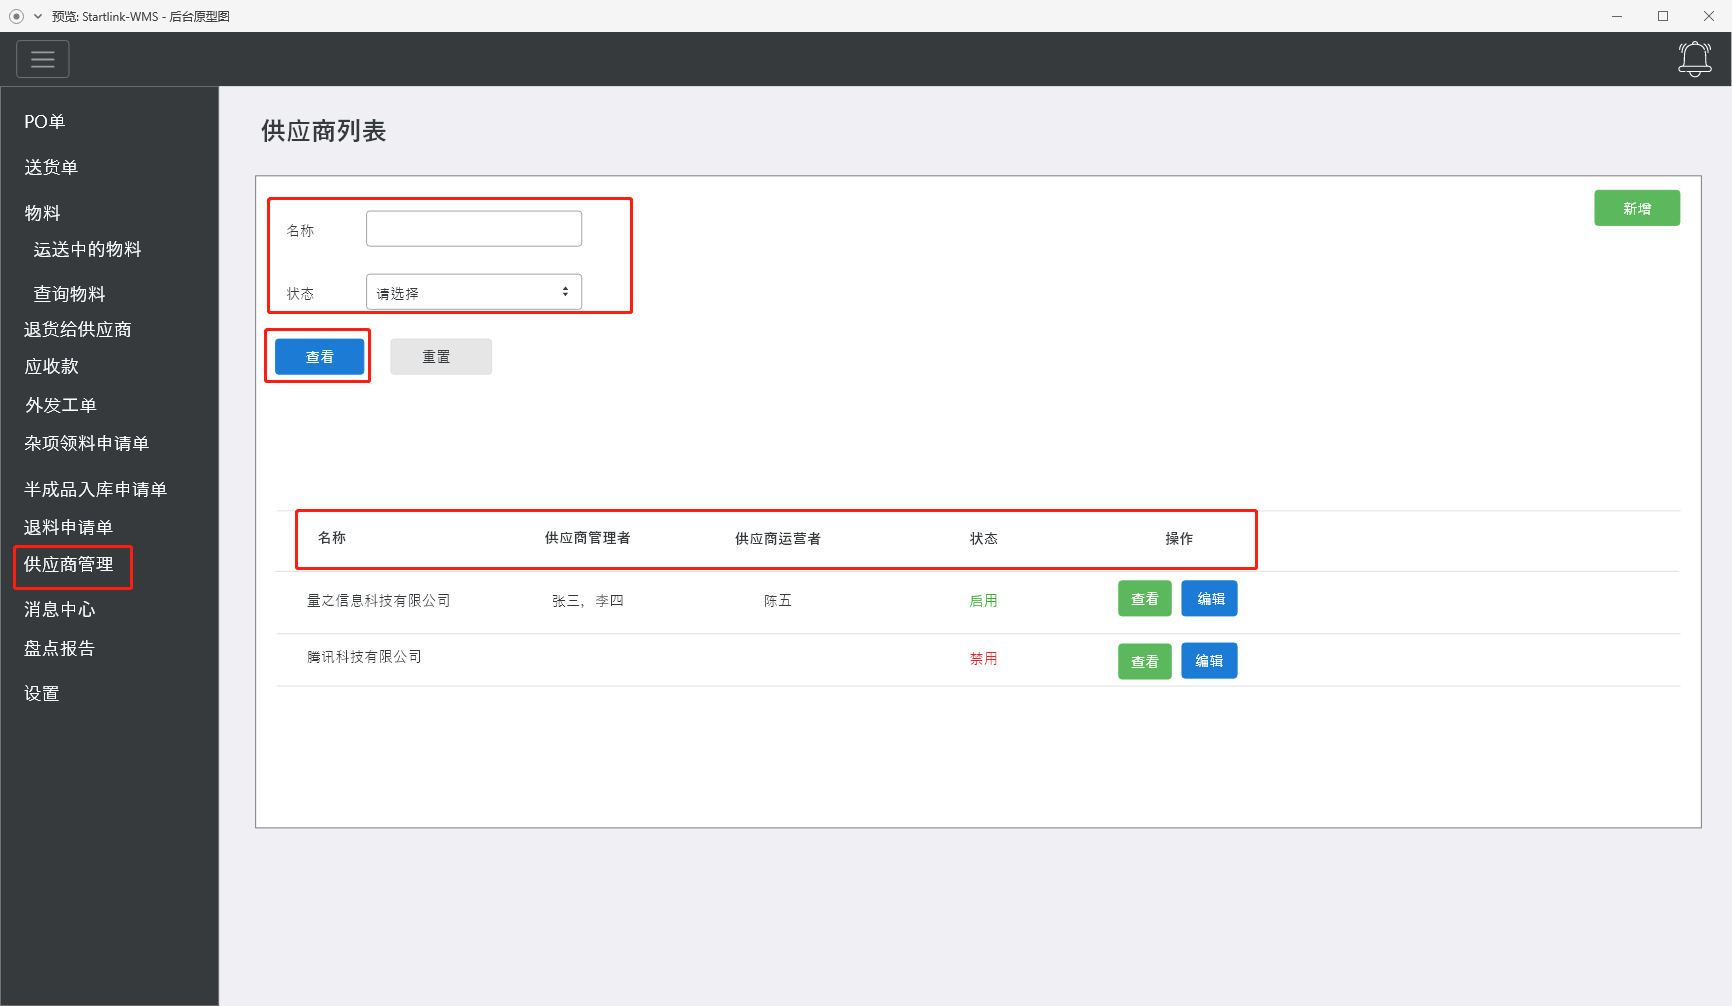Open the 状态 请选择 dropdown
The width and height of the screenshot is (1732, 1006).
tap(474, 292)
